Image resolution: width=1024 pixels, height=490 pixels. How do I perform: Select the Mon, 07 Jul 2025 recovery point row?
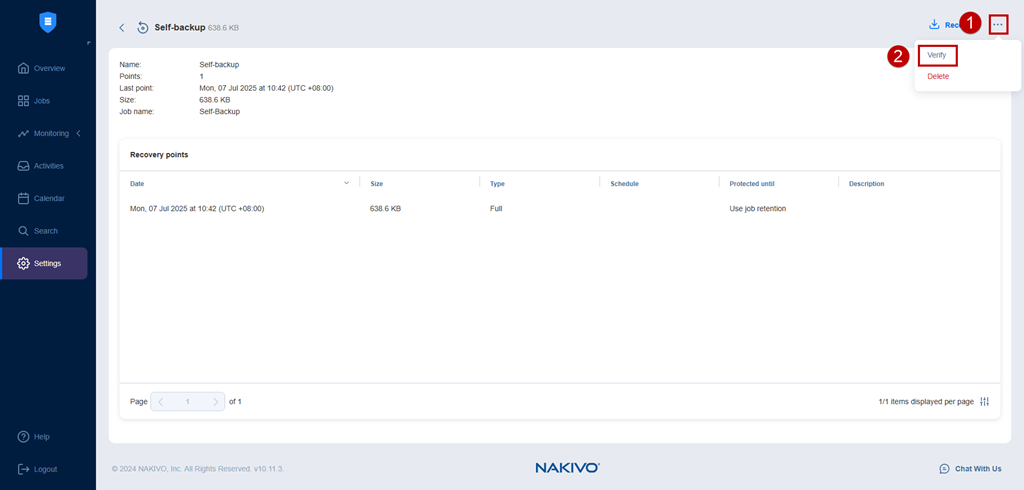click(560, 209)
